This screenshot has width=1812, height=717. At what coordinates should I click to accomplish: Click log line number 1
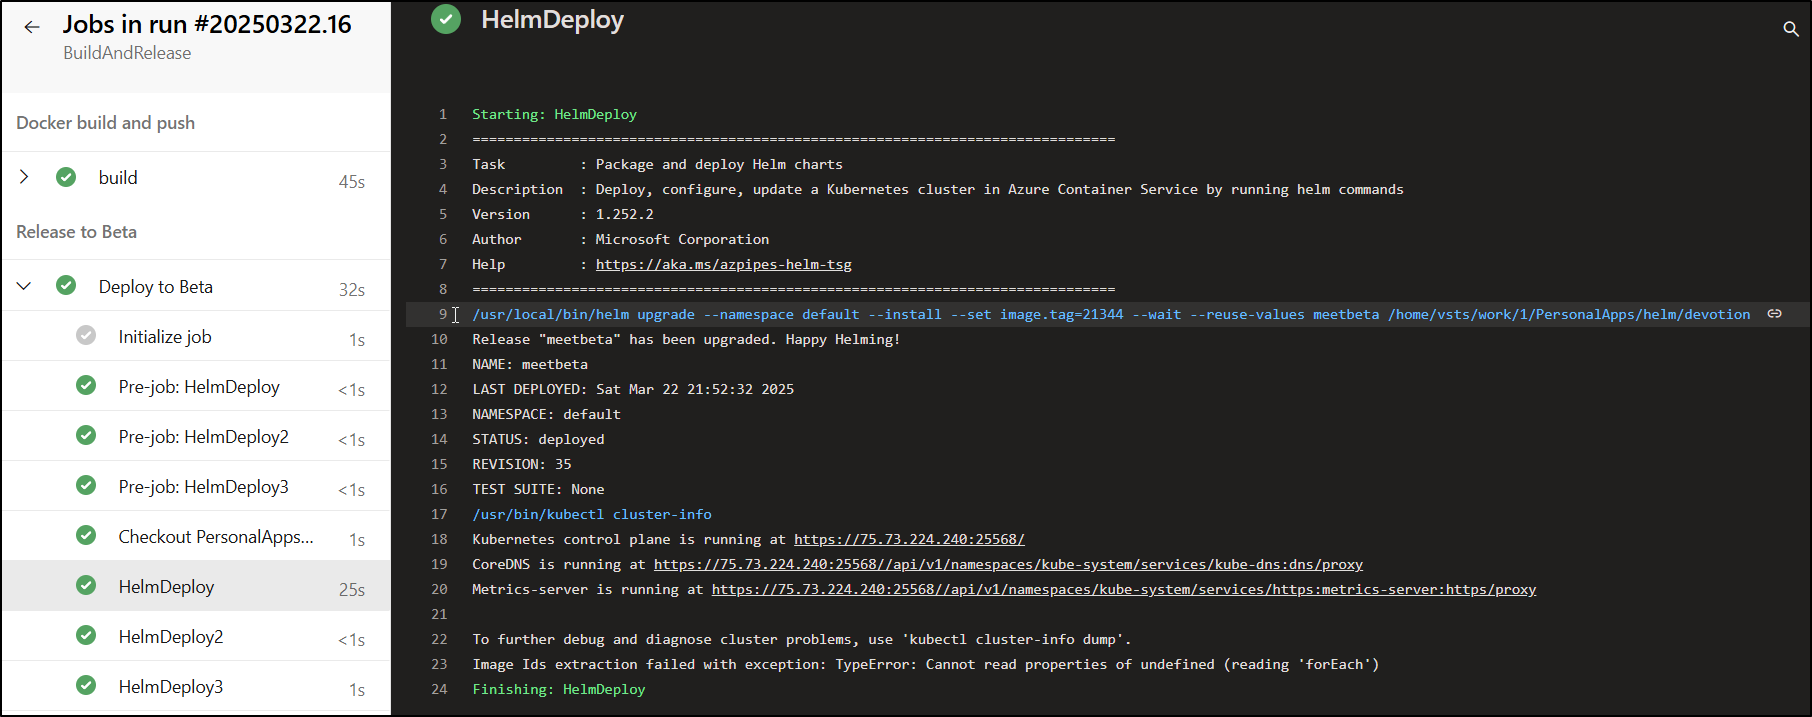(443, 114)
